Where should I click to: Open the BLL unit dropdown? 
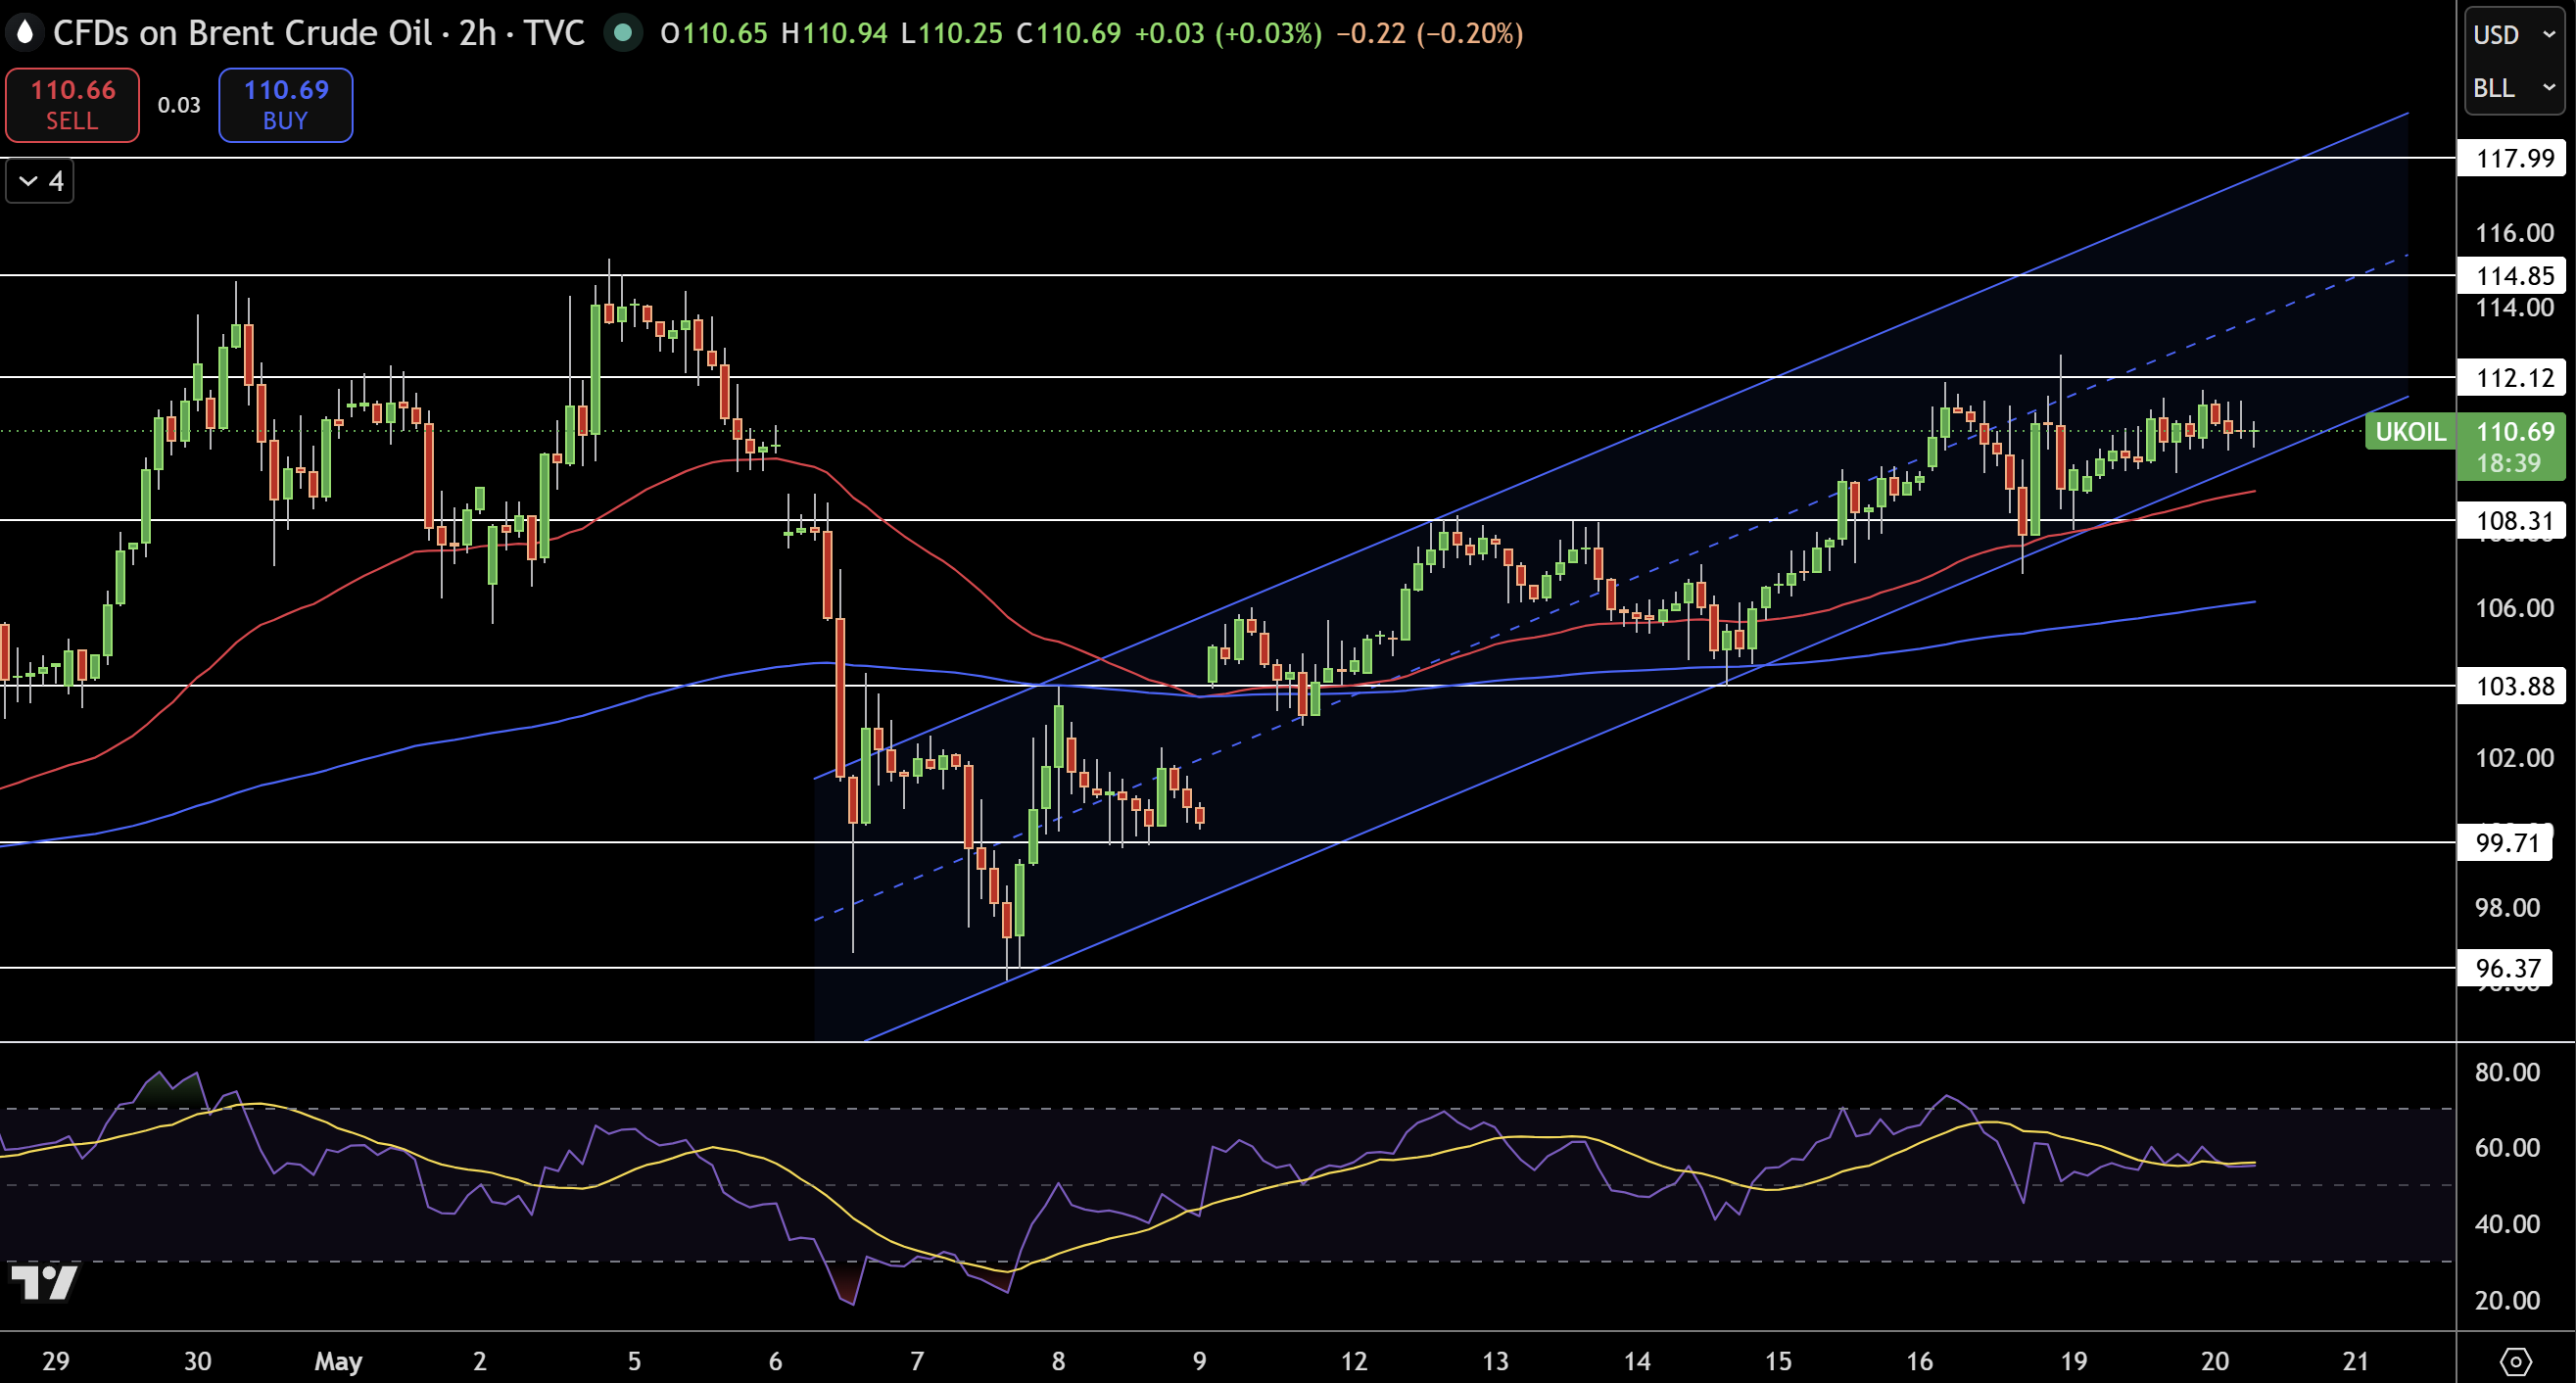click(2514, 88)
